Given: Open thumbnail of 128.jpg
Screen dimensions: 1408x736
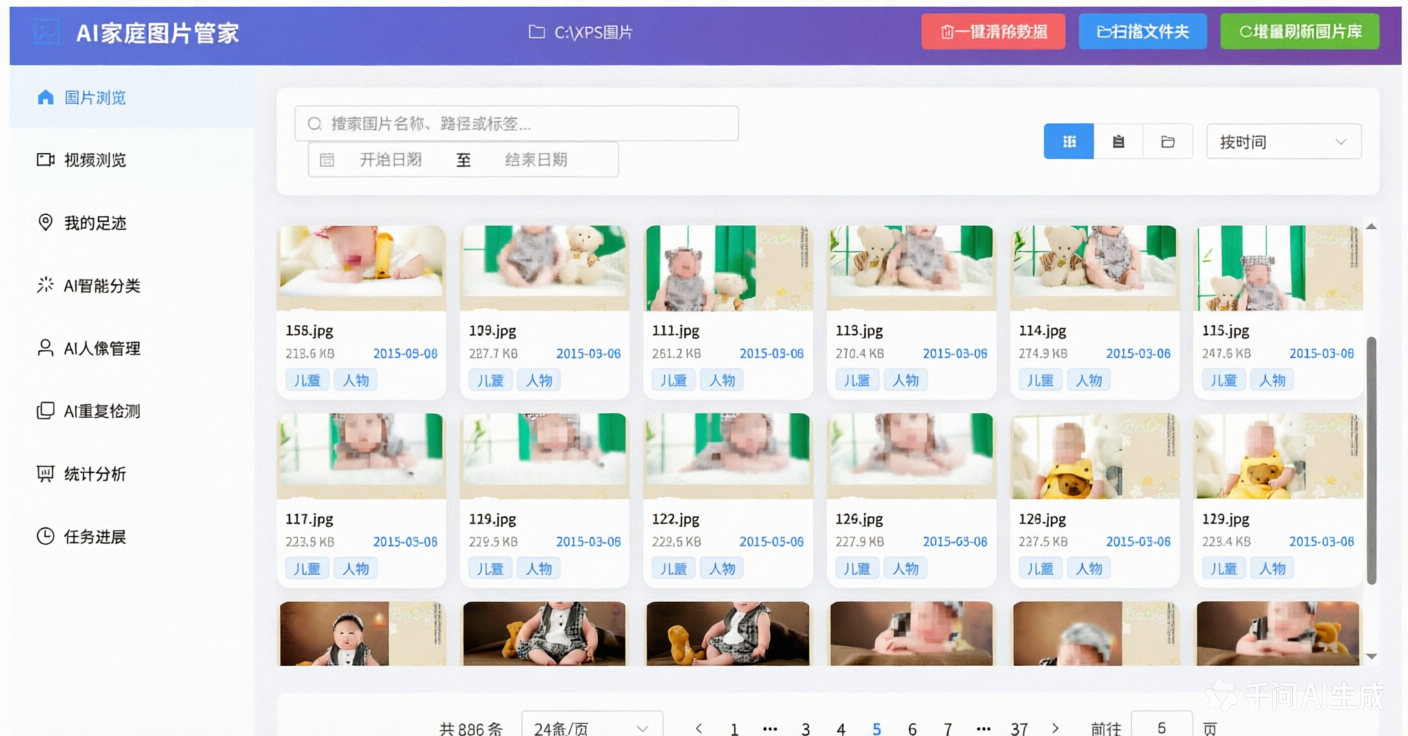Looking at the screenshot, I should click(1095, 456).
